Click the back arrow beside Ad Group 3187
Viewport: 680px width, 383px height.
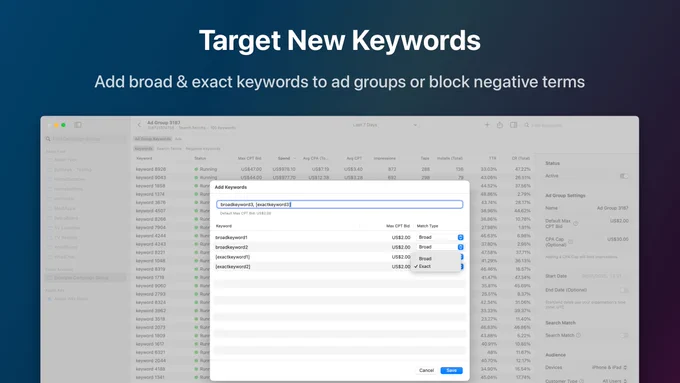139,125
